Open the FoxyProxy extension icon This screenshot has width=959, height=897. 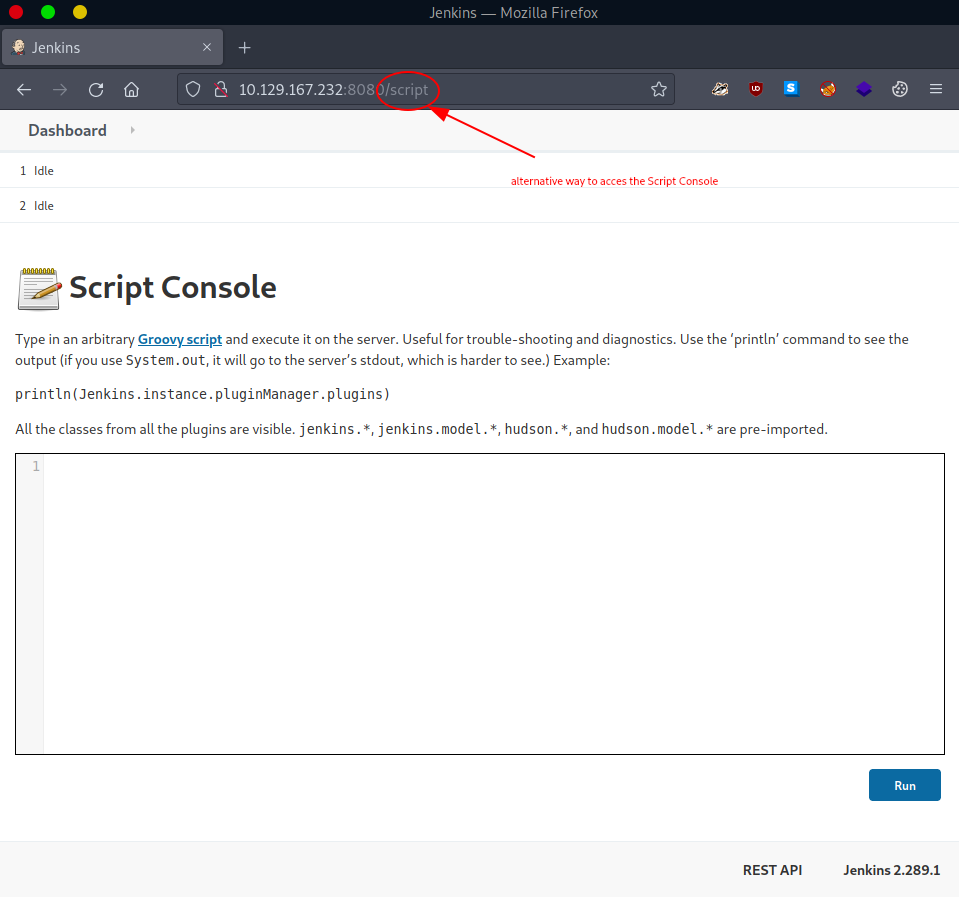coord(827,89)
